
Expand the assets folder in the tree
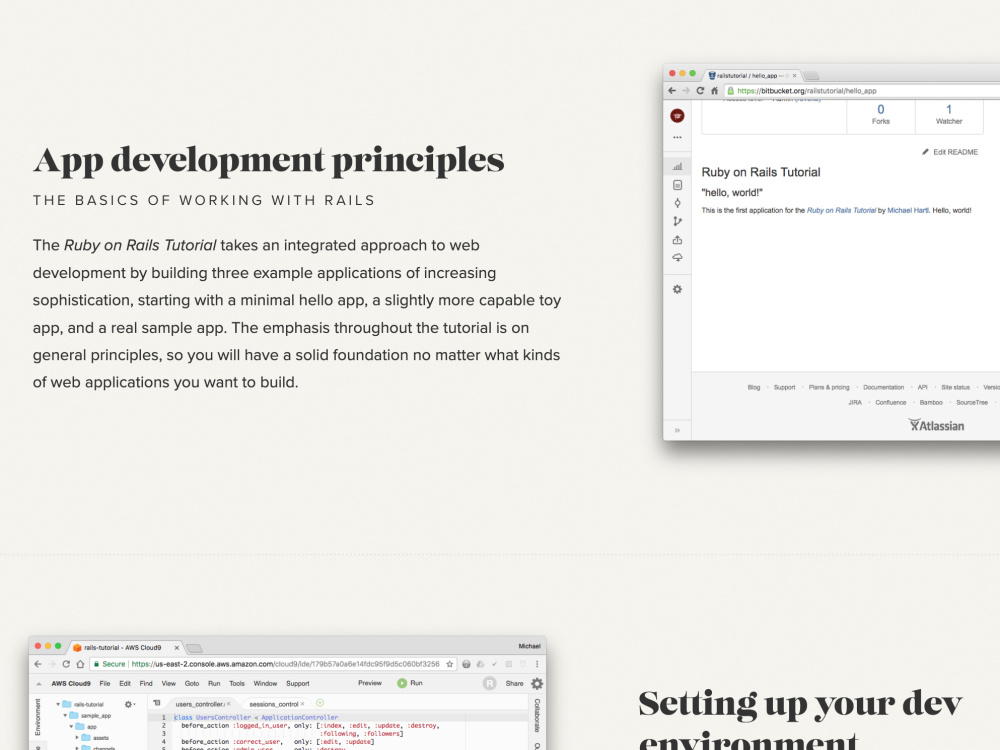click(77, 737)
